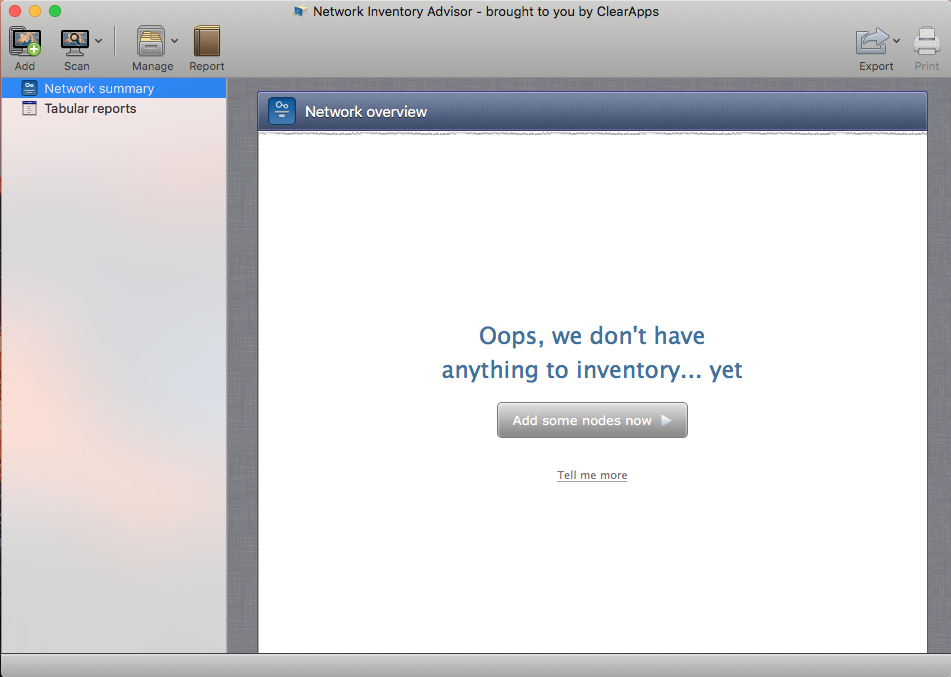Select Network summary in the sidebar

point(99,88)
